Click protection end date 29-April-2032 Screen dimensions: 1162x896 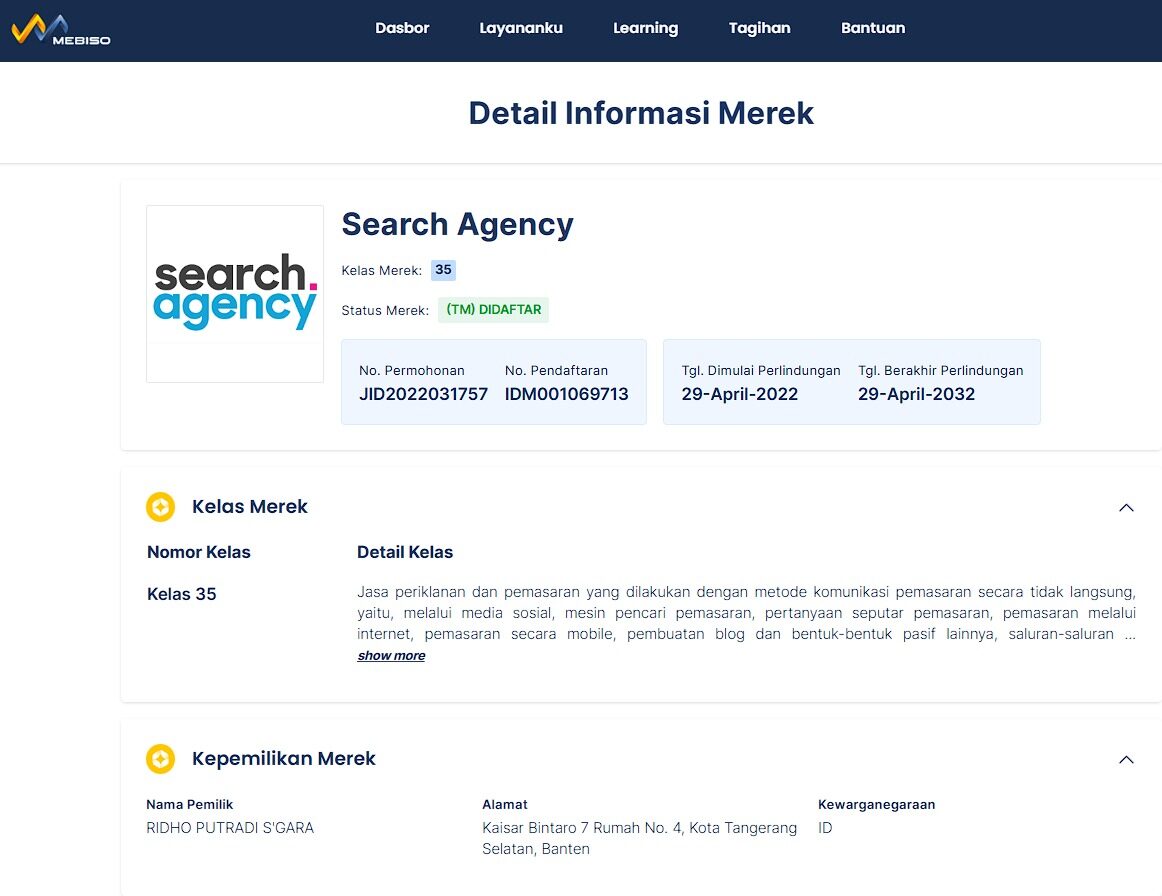coord(917,394)
